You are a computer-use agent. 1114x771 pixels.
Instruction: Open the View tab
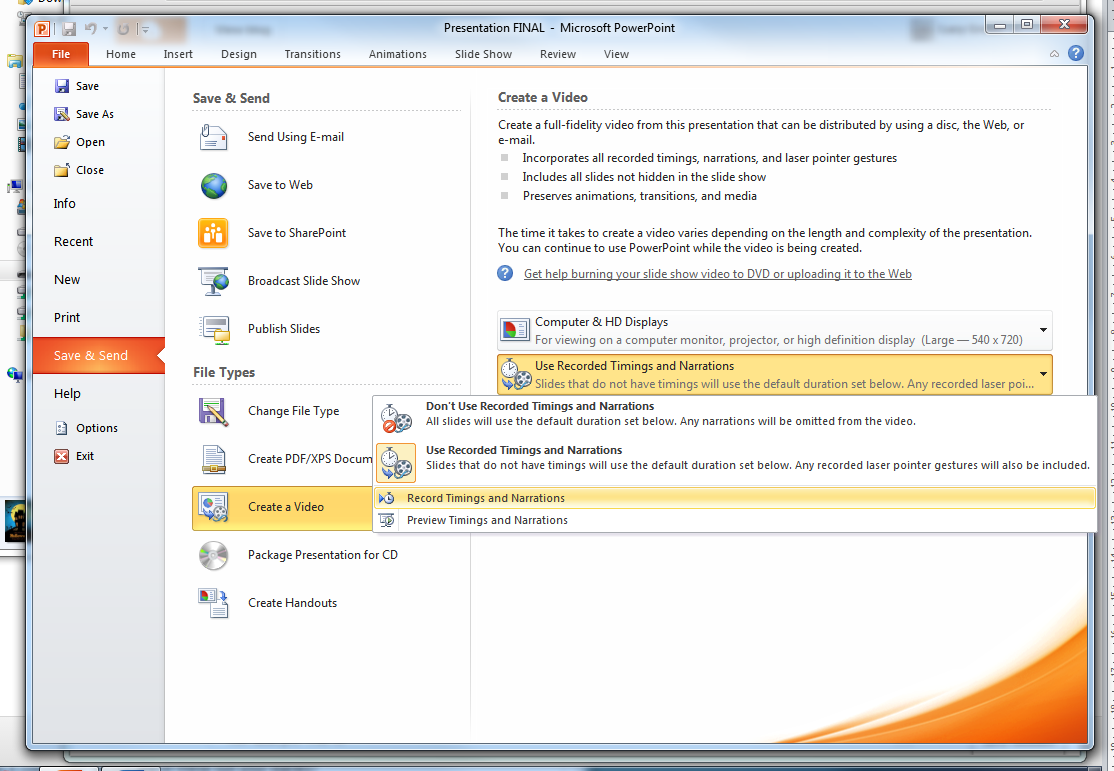click(x=616, y=54)
